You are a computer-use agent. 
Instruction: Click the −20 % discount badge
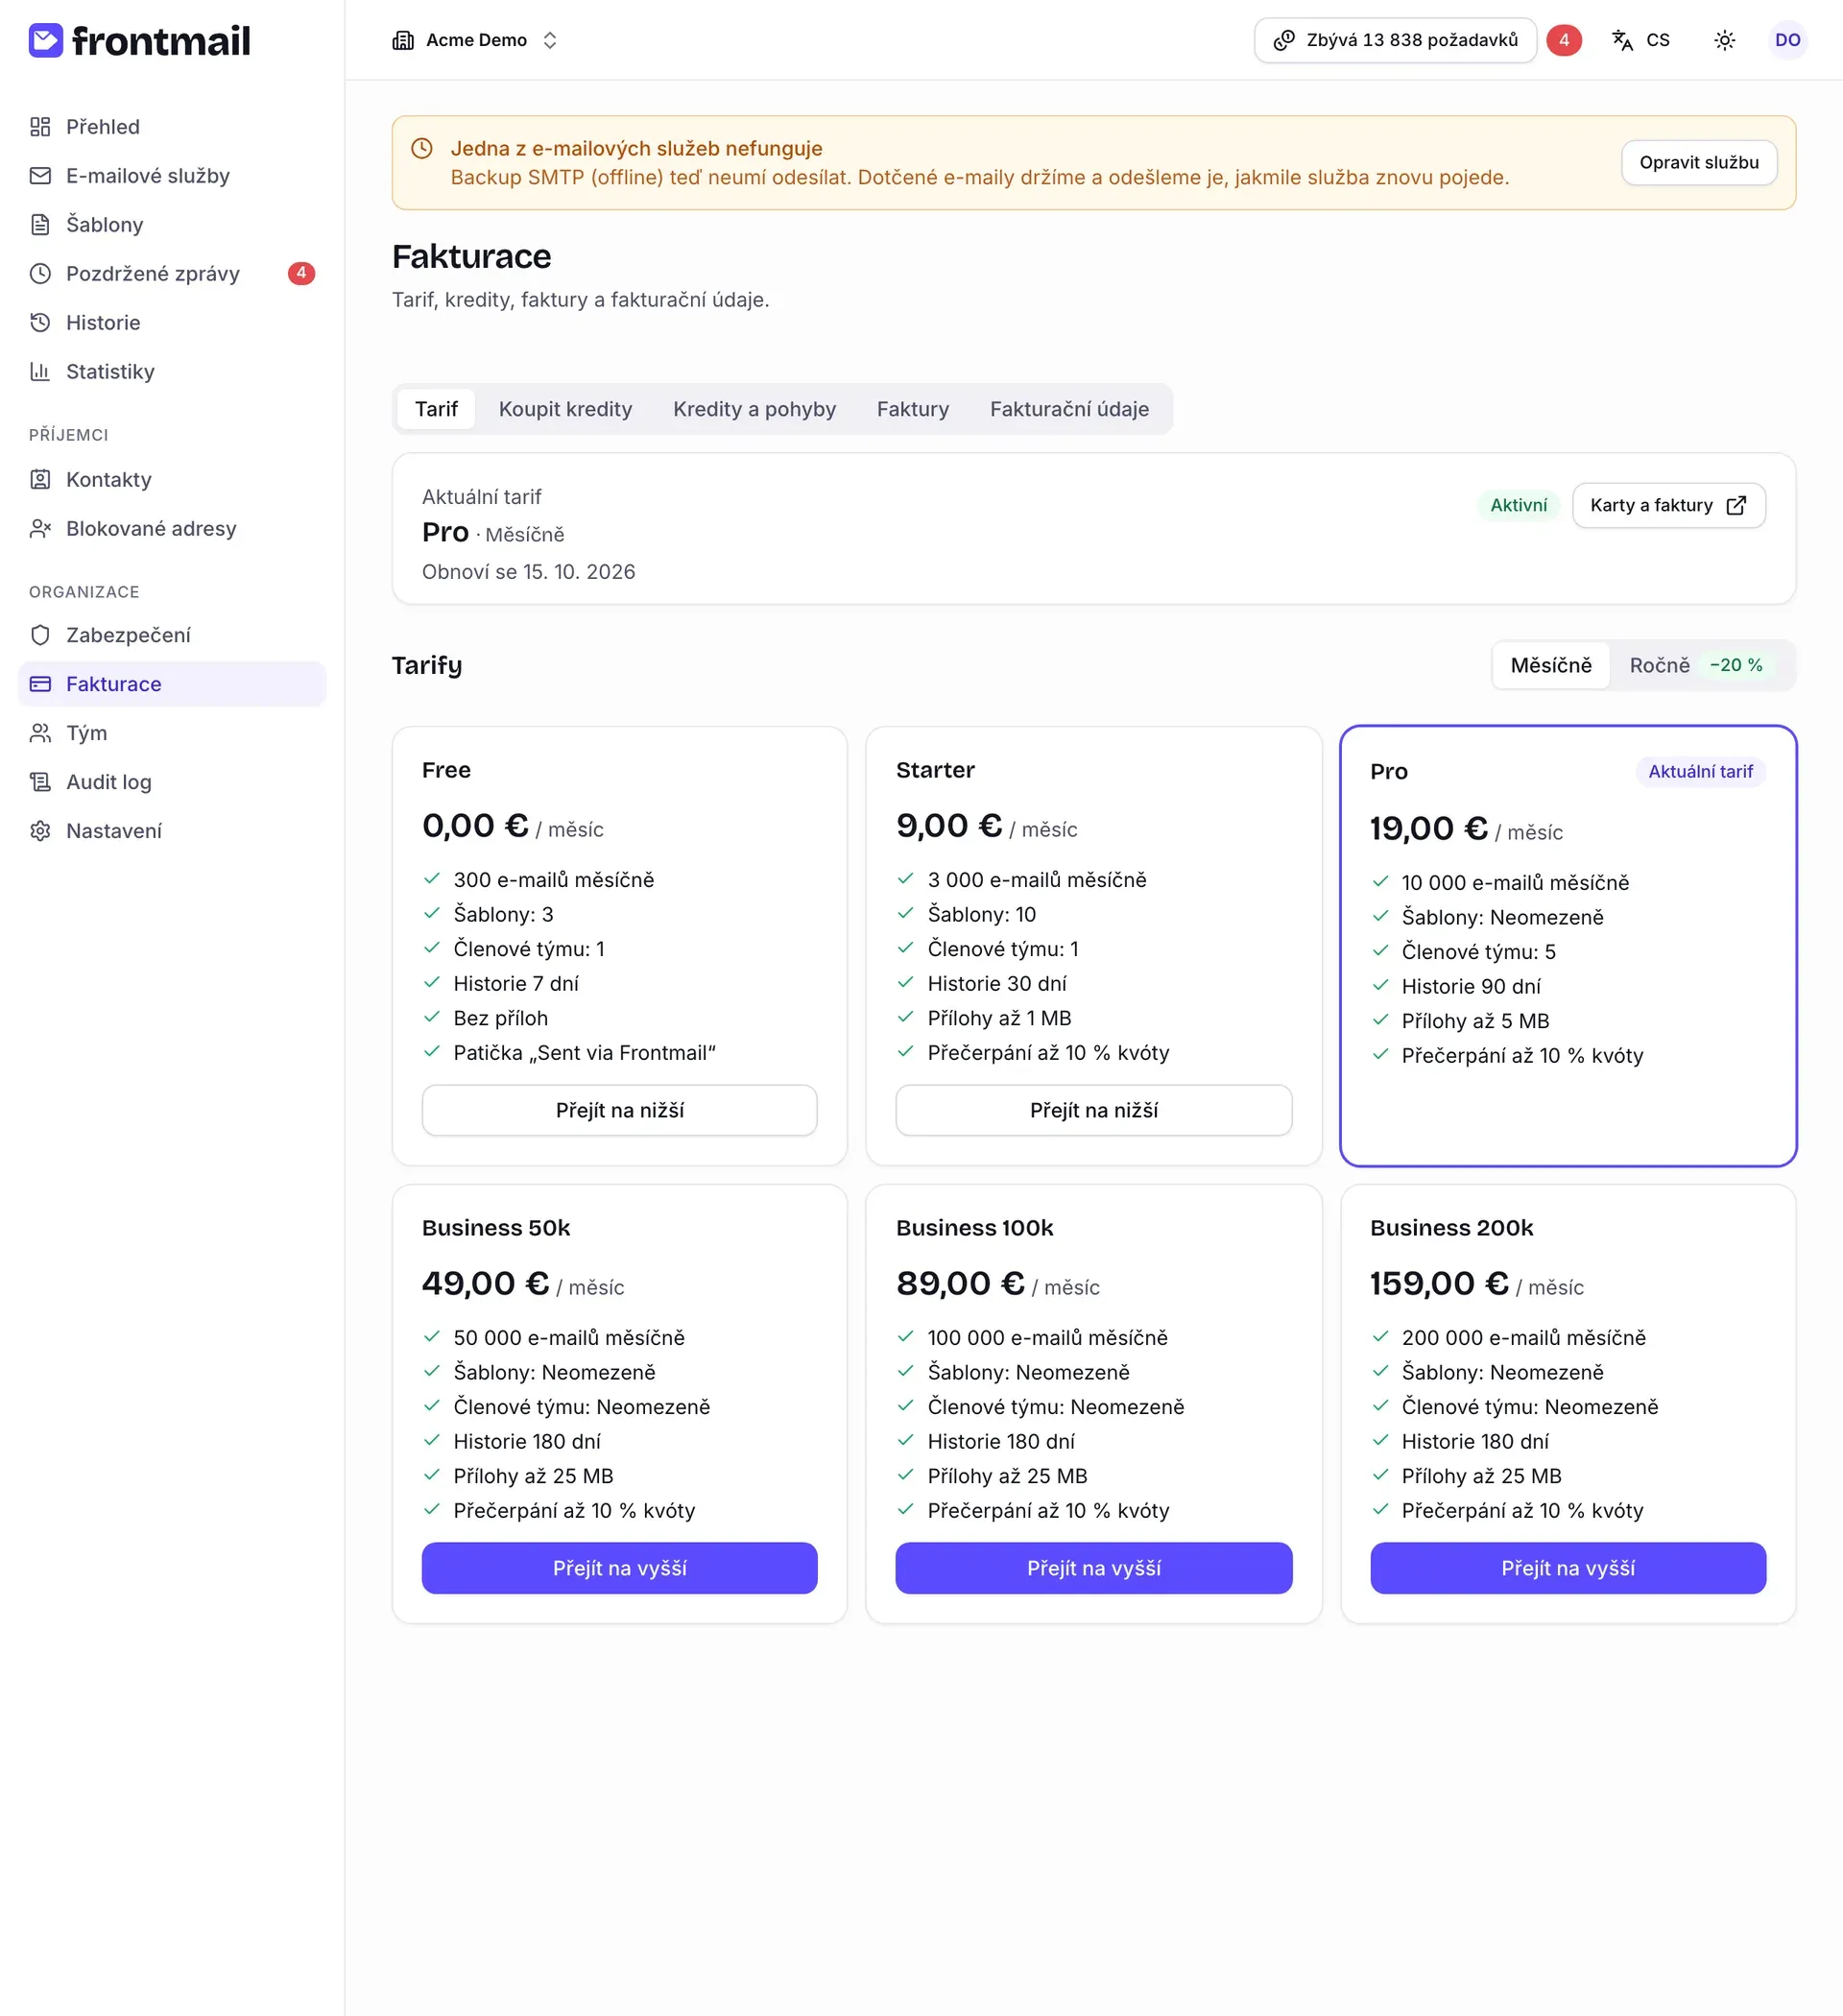(x=1736, y=665)
